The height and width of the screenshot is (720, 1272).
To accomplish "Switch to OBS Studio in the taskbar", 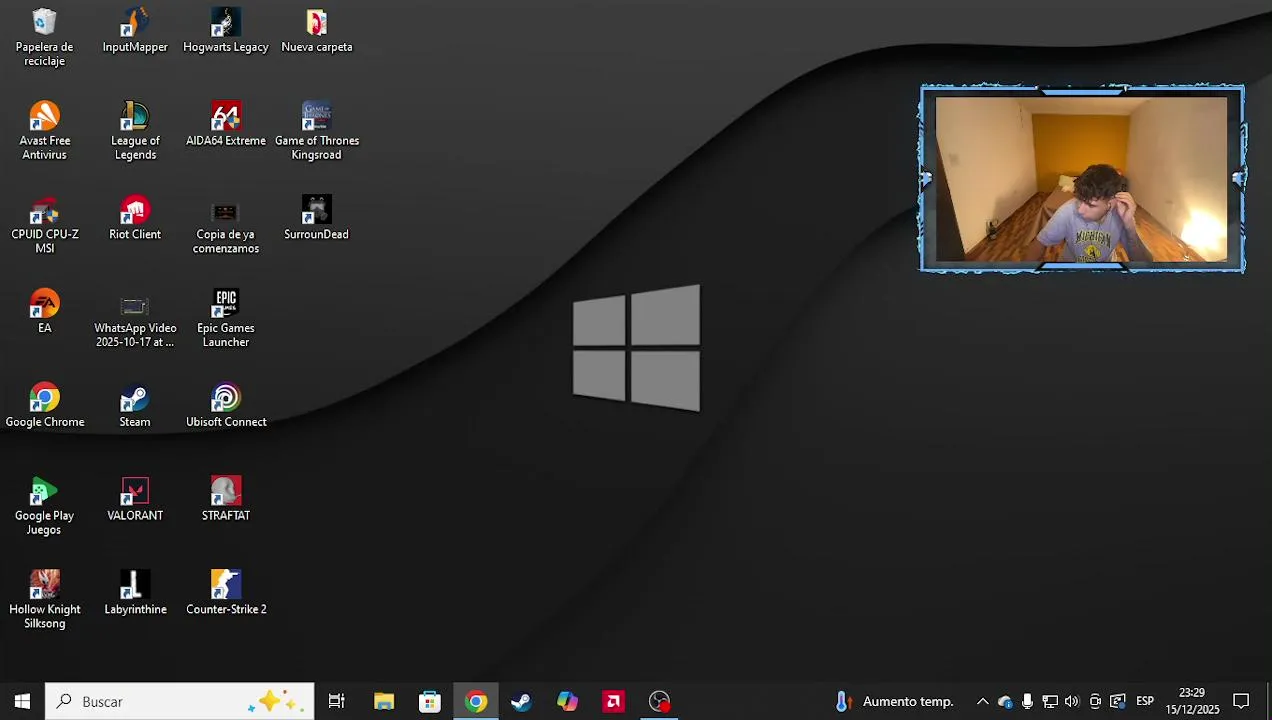I will pyautogui.click(x=659, y=701).
